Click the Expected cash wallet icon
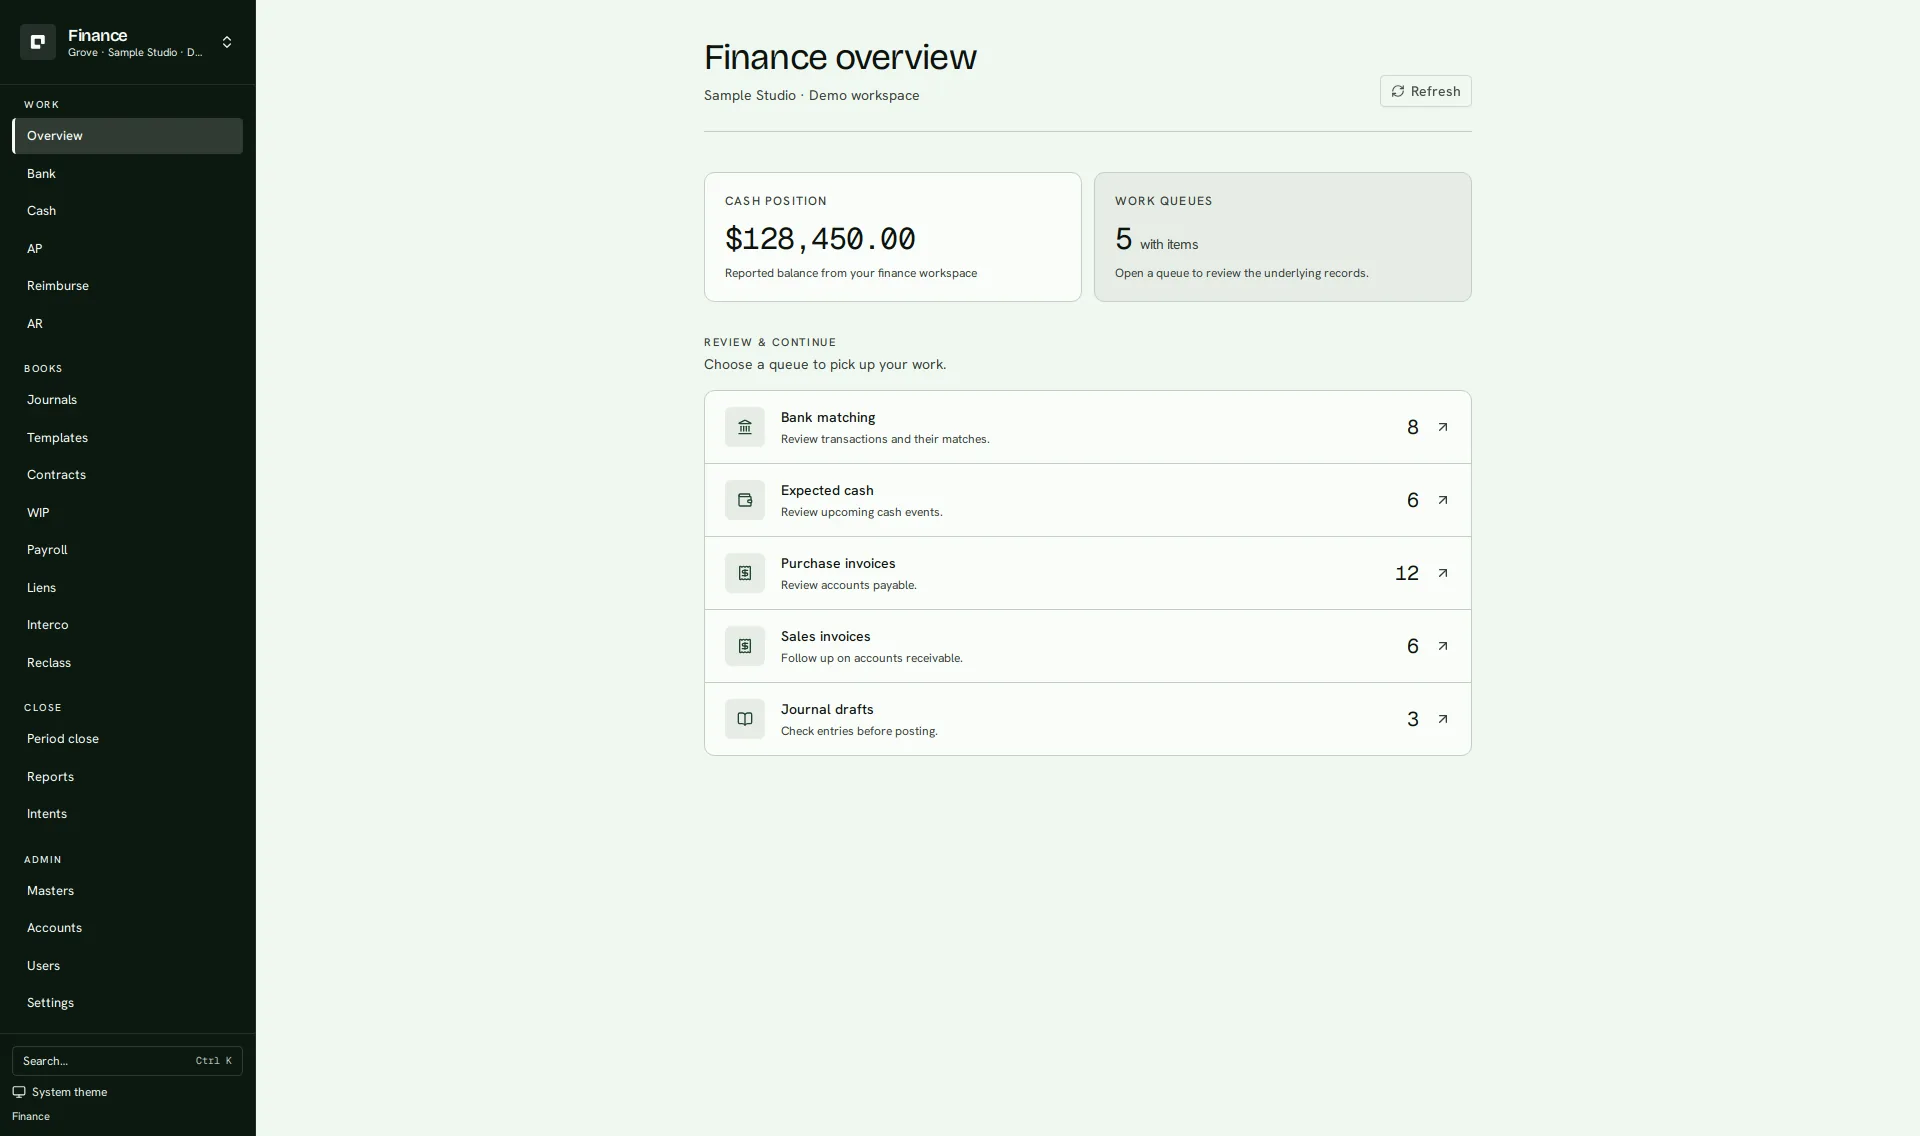1920x1136 pixels. pos(745,500)
